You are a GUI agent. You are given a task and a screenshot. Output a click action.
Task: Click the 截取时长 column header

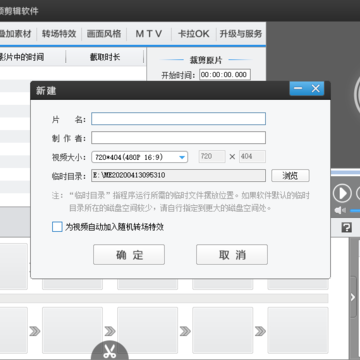[105, 57]
